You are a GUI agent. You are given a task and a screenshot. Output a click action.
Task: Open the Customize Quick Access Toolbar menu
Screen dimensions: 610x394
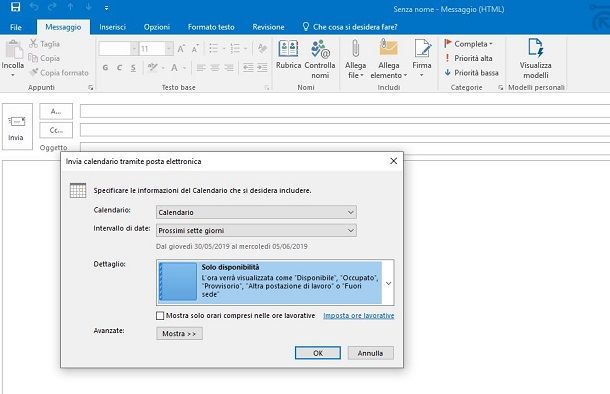tap(106, 7)
